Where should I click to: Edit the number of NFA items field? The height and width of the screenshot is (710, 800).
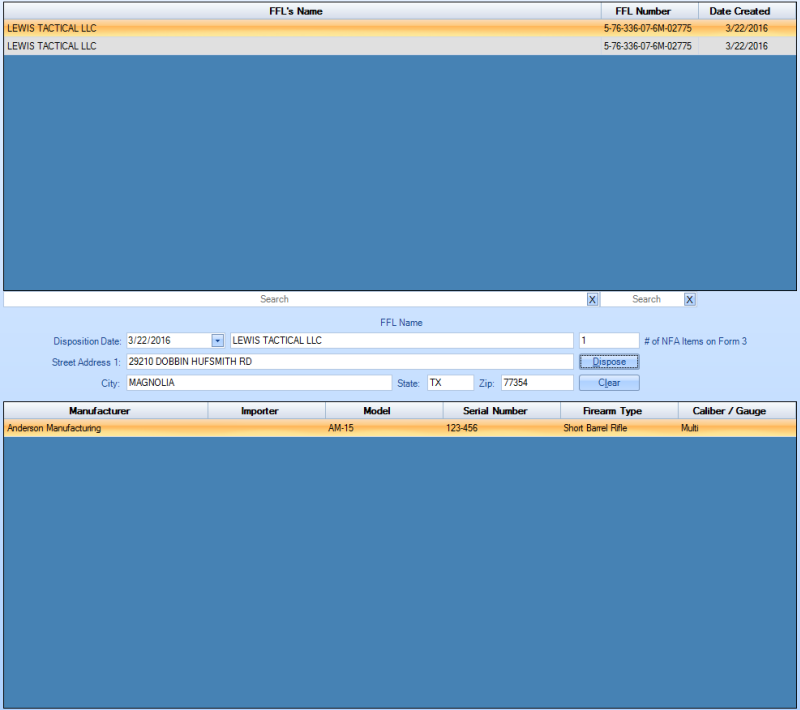tap(609, 341)
